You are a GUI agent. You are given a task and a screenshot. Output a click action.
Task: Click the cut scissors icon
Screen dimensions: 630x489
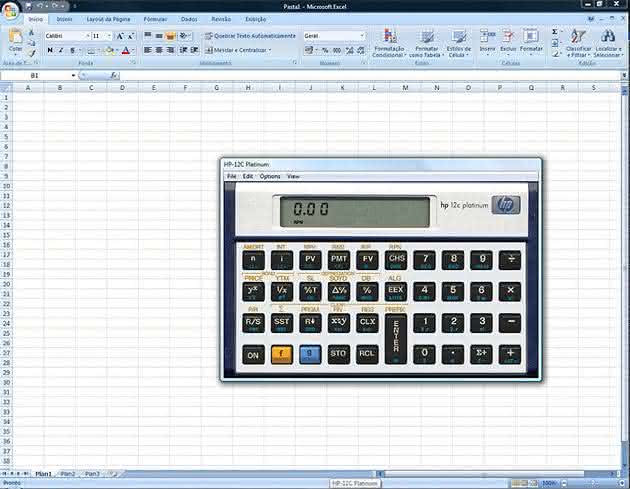31,33
